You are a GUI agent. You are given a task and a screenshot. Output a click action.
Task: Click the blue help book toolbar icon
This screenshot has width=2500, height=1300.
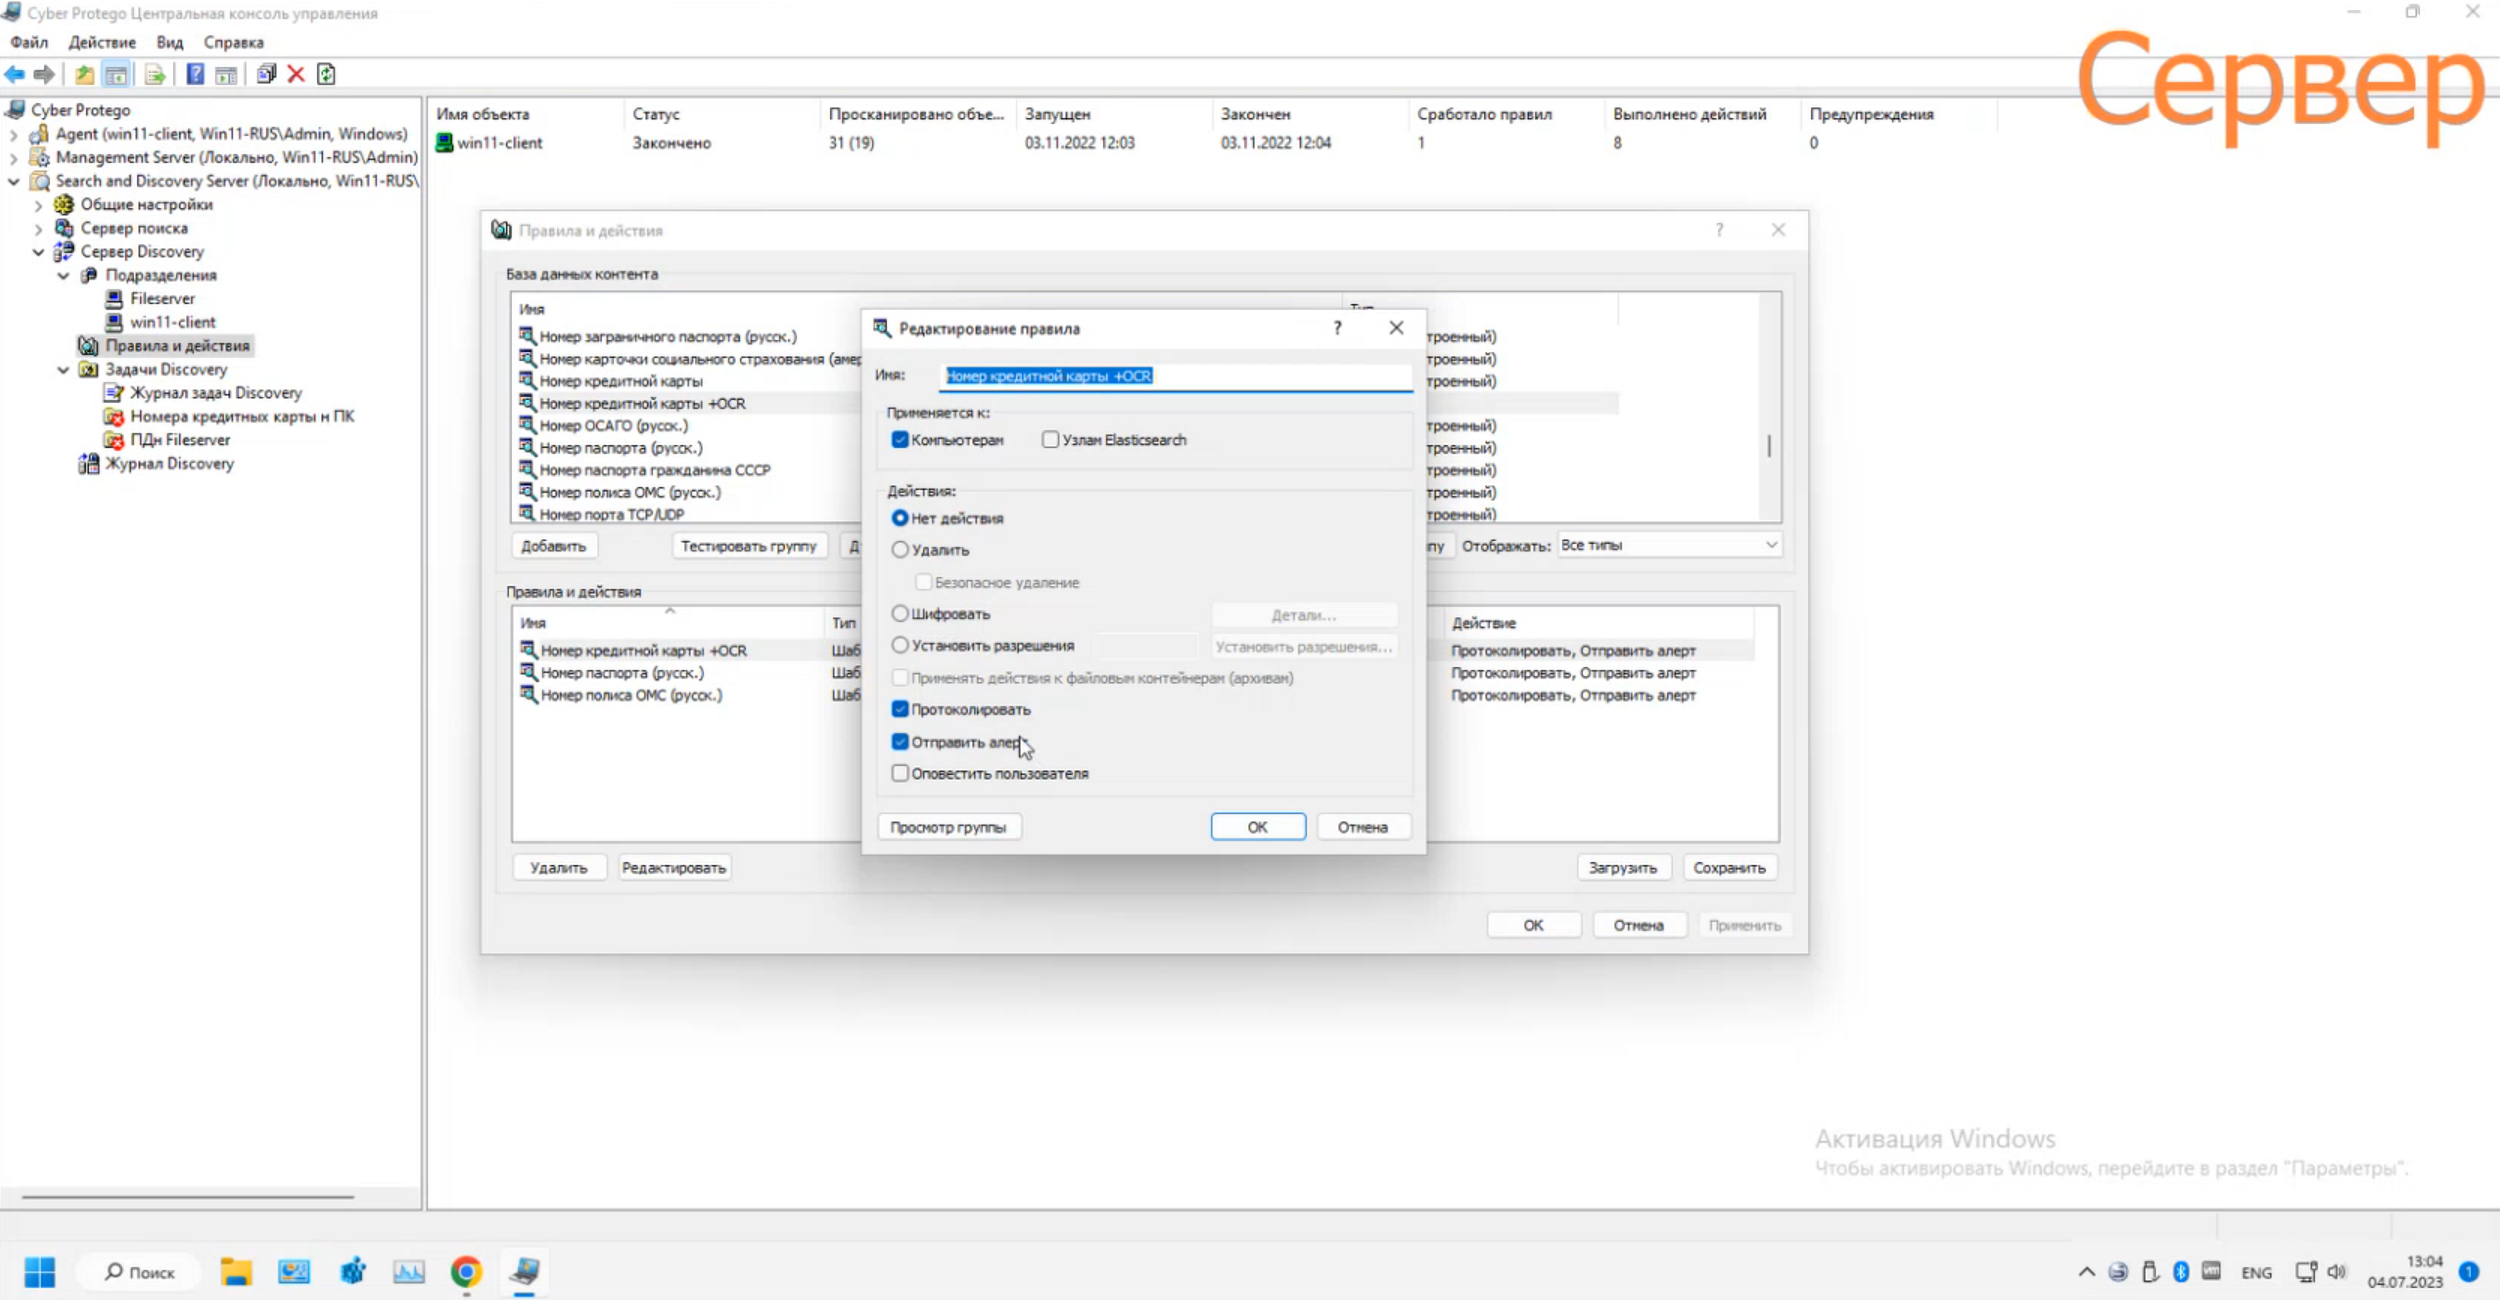pyautogui.click(x=195, y=74)
